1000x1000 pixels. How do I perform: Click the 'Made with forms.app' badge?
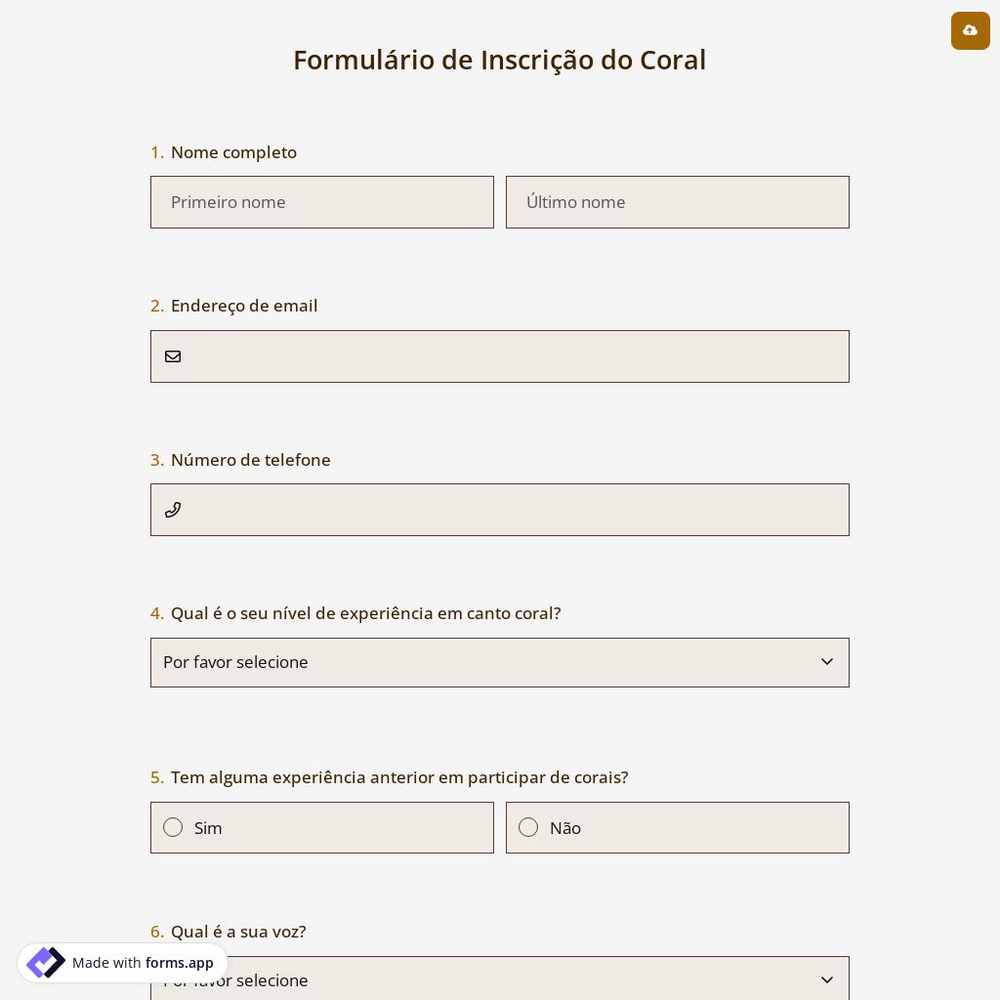[x=122, y=962]
